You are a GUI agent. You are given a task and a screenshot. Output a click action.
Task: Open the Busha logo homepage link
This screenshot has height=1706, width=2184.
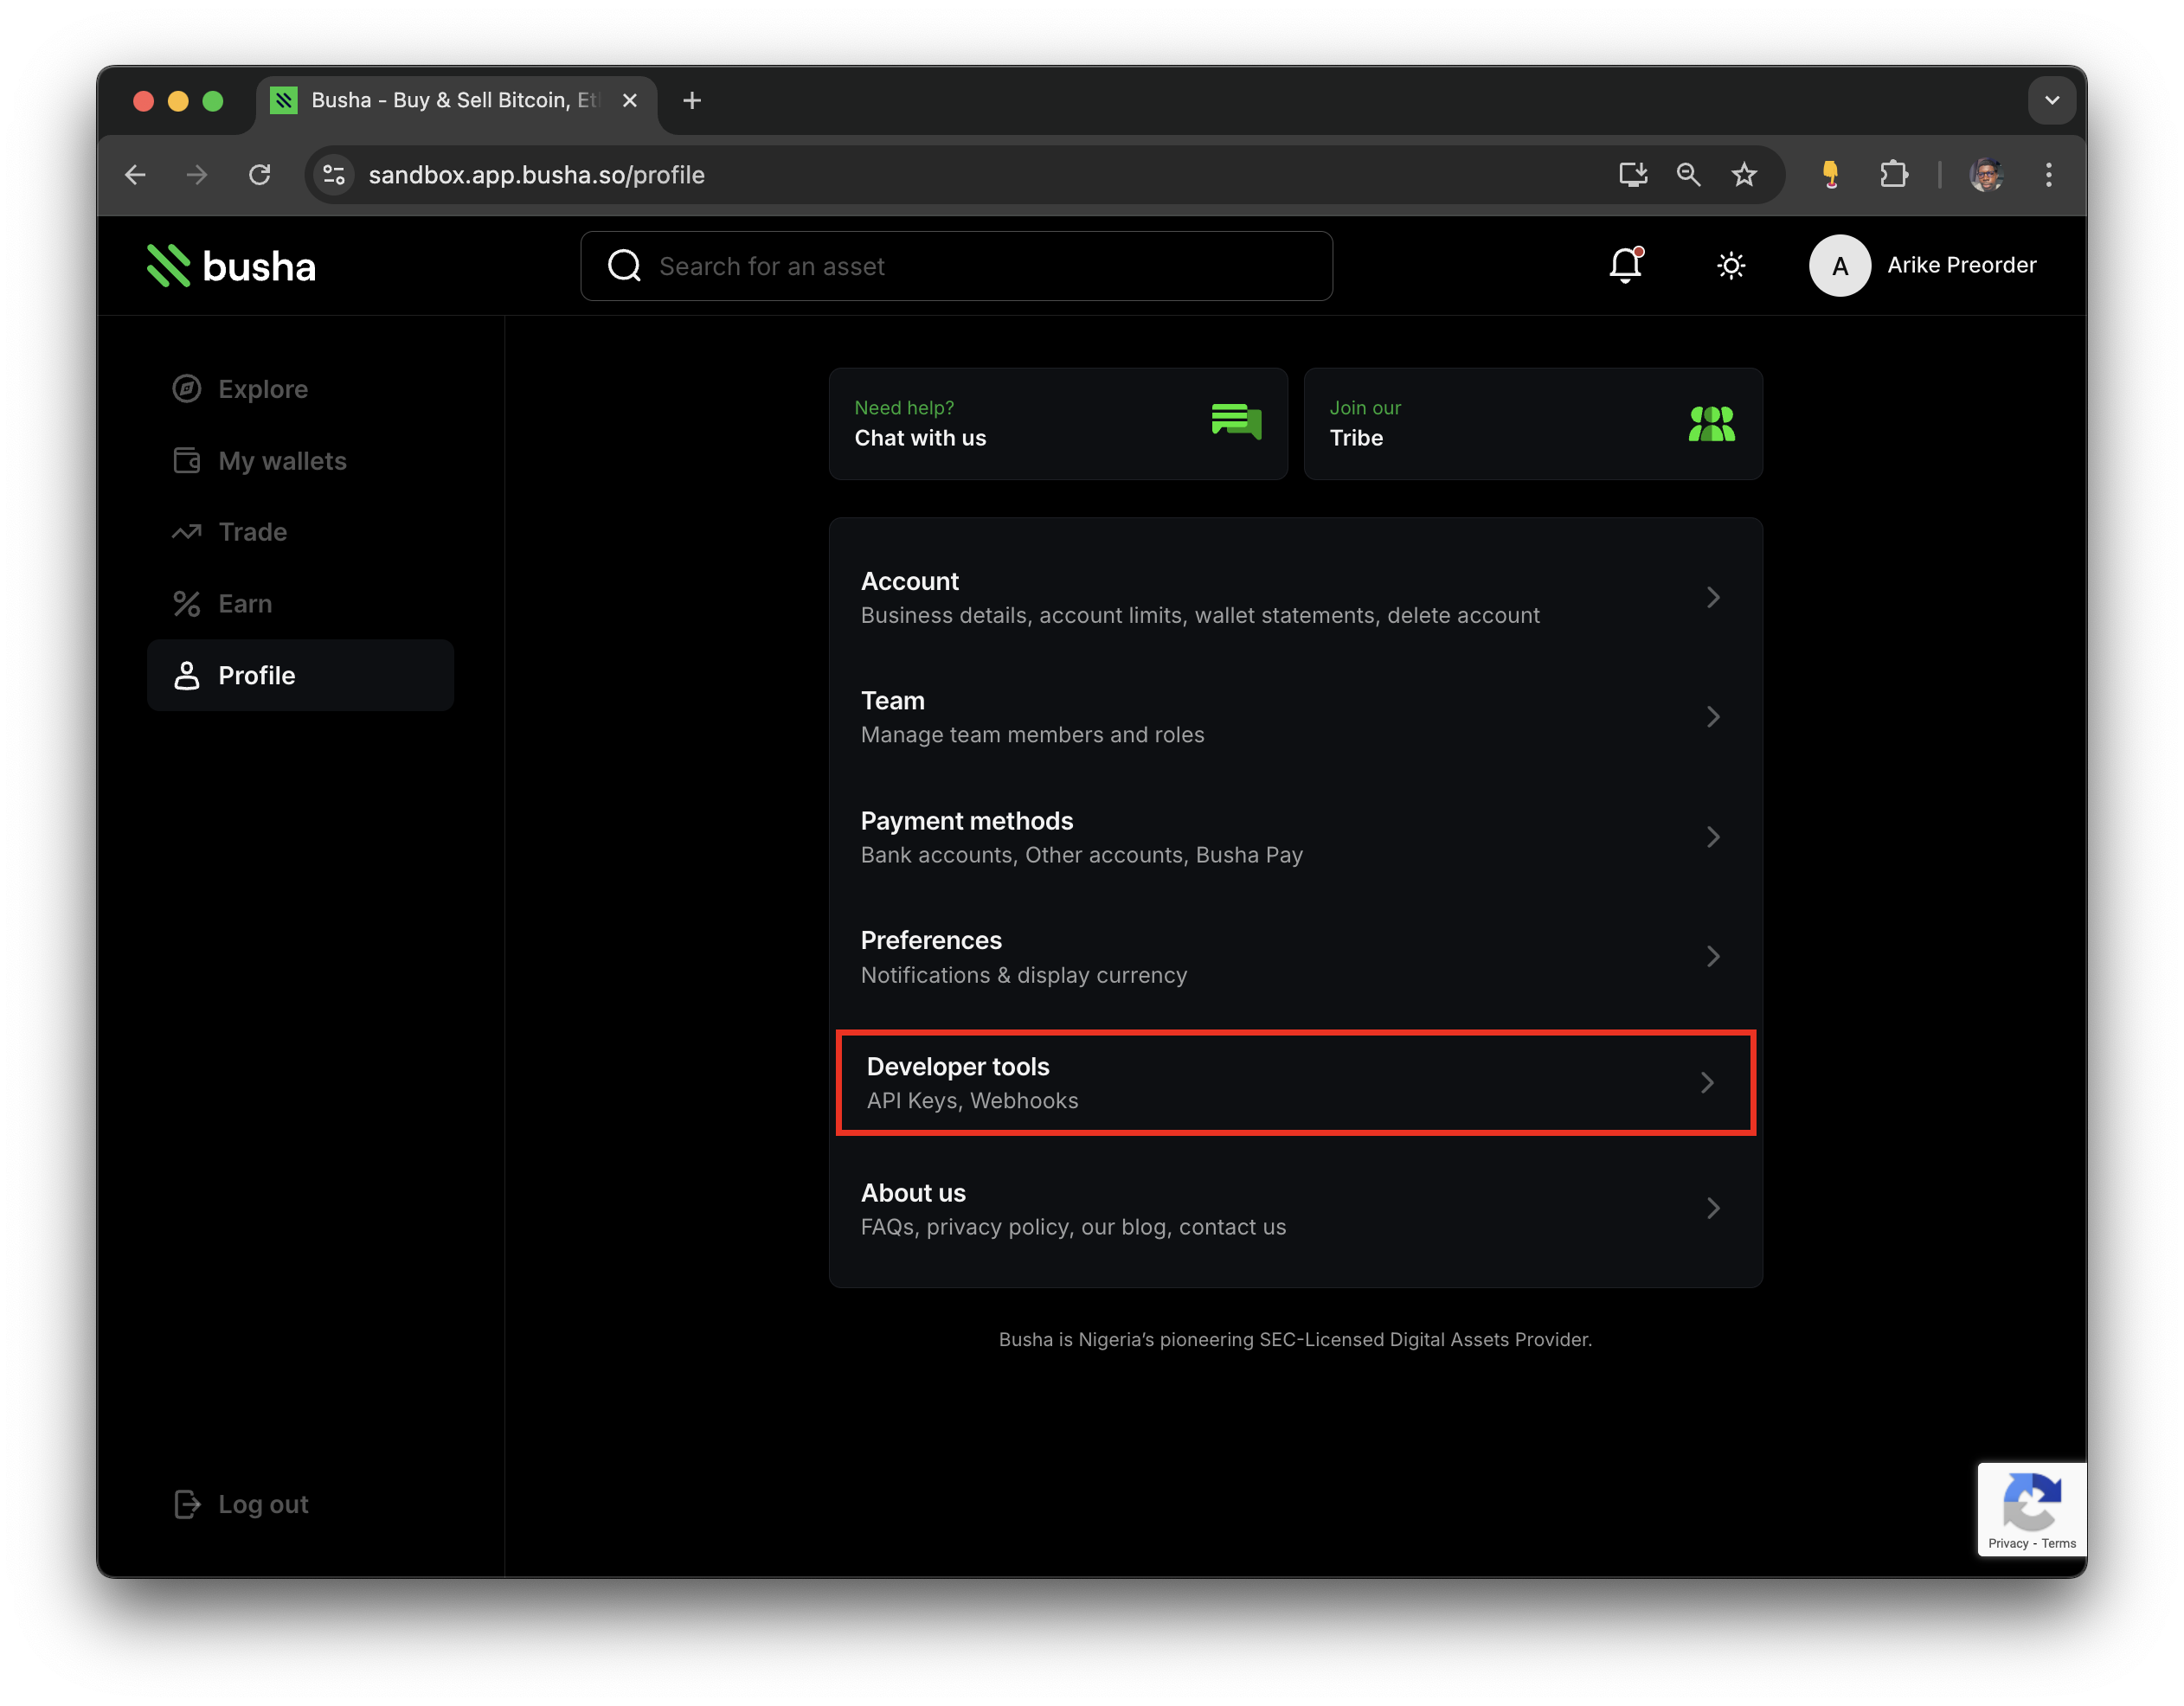pos(231,265)
